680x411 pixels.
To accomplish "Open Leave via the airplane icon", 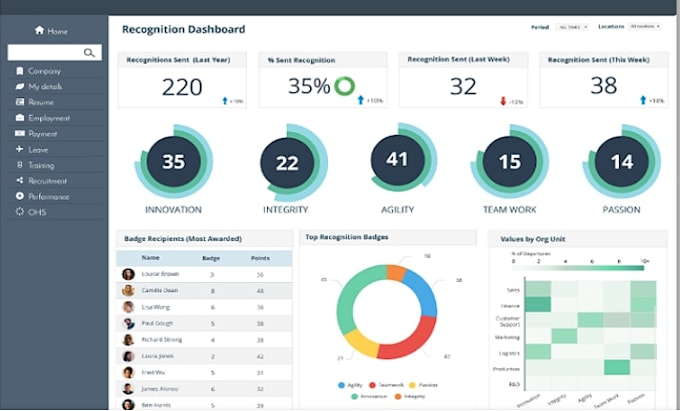I will (x=19, y=149).
